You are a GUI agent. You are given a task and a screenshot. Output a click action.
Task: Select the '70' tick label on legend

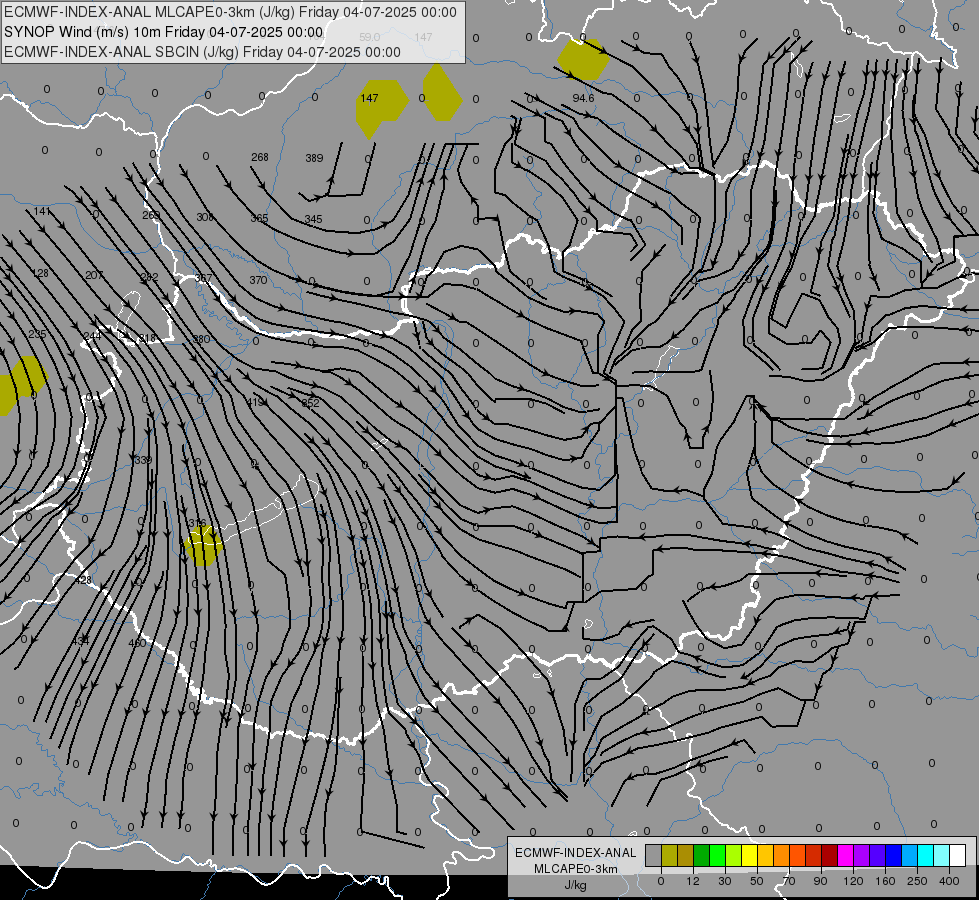[789, 881]
